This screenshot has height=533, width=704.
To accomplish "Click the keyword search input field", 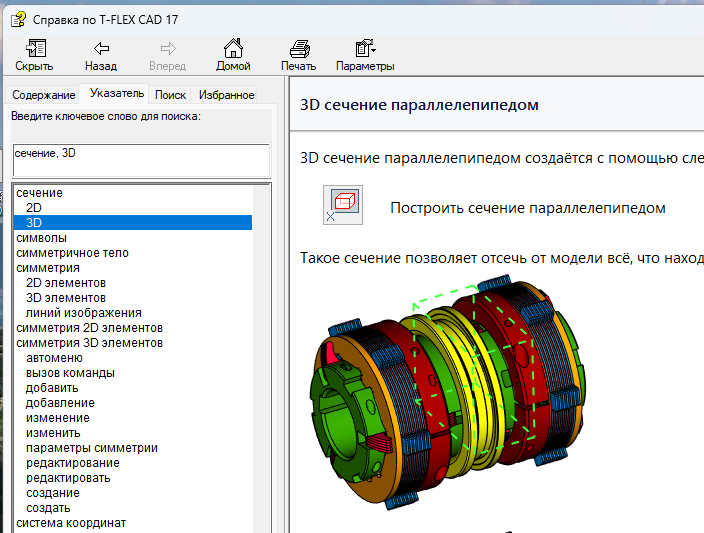I will click(140, 160).
